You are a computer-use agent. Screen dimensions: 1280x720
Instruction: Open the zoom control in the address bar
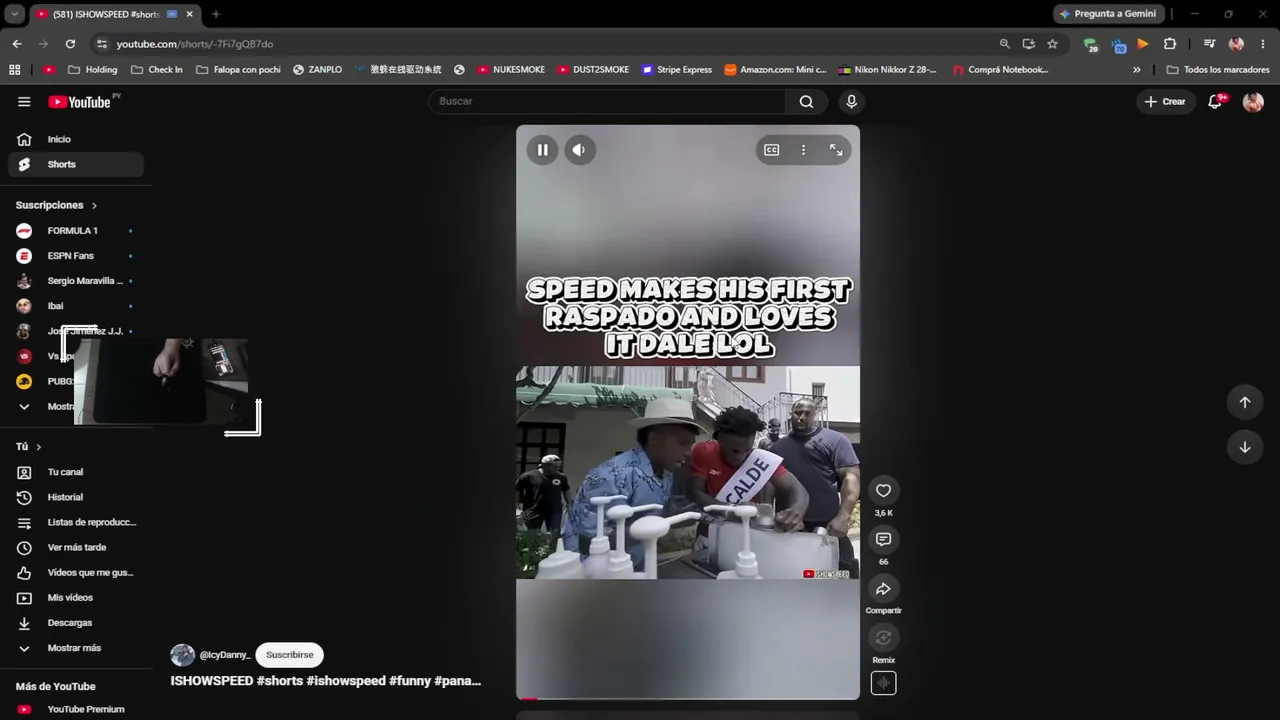coord(1004,44)
